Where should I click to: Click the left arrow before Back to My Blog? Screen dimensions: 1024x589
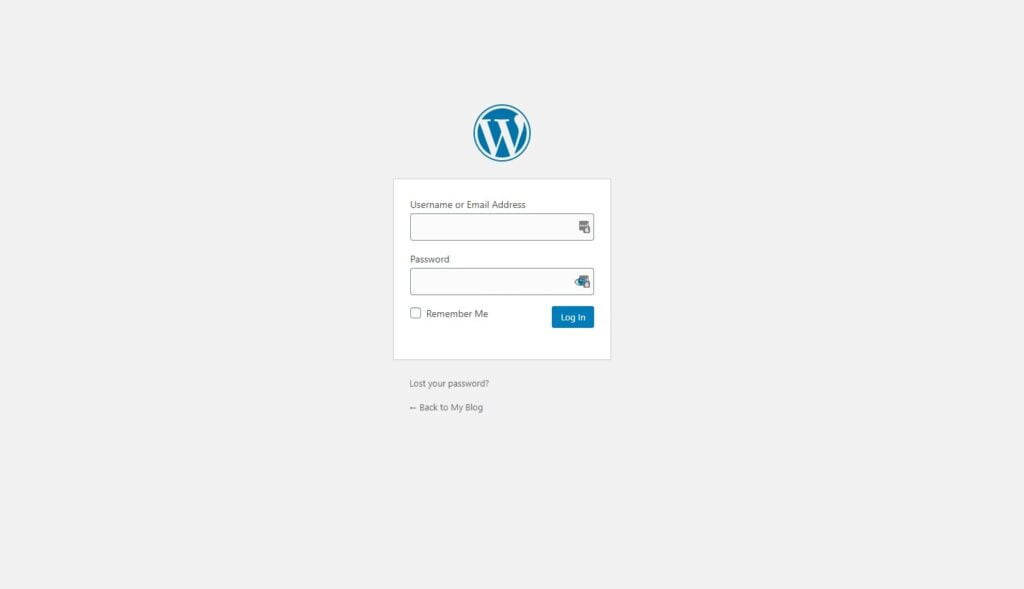click(x=413, y=407)
